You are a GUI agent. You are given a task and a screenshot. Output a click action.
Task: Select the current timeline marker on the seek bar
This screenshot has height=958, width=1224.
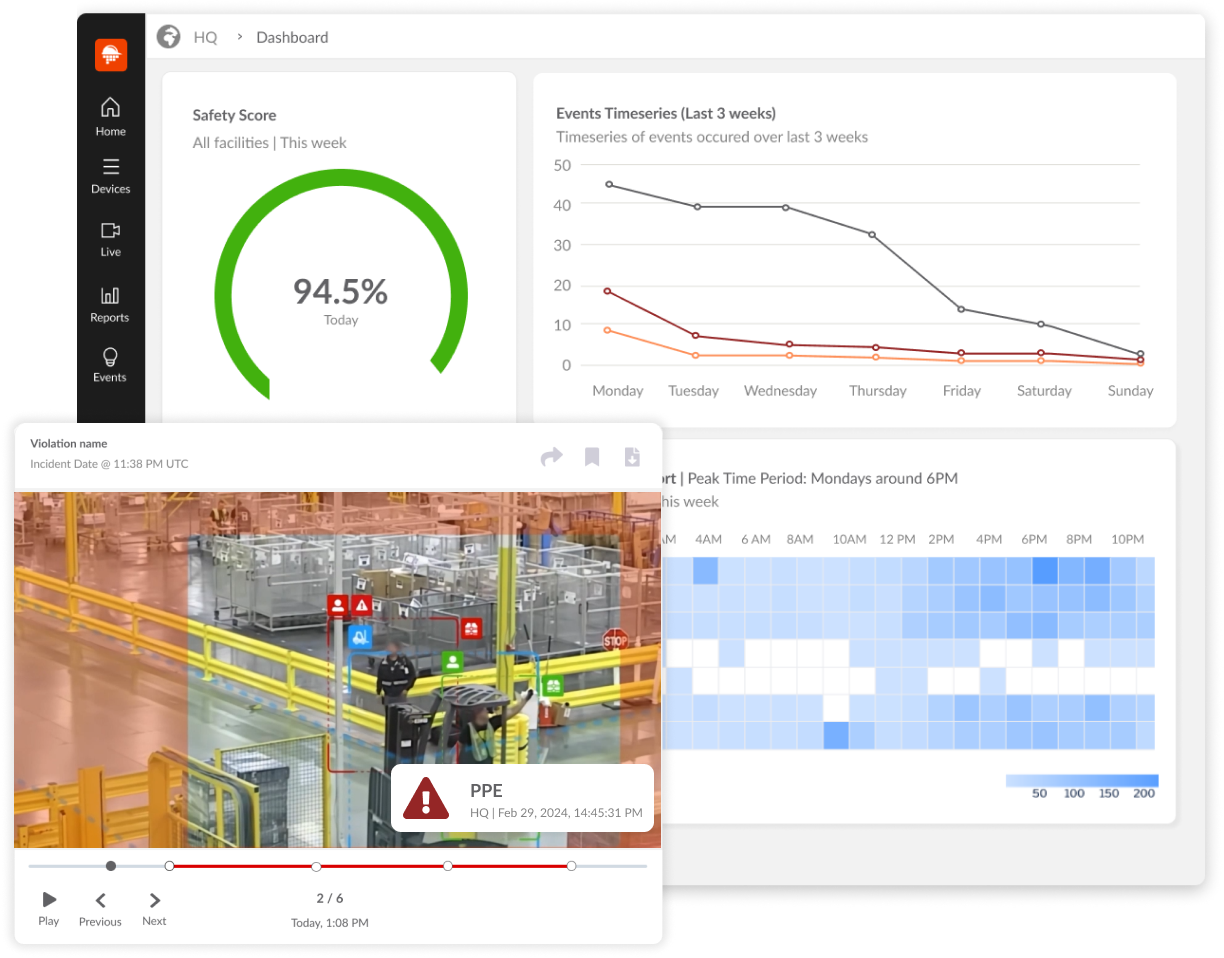coord(110,866)
